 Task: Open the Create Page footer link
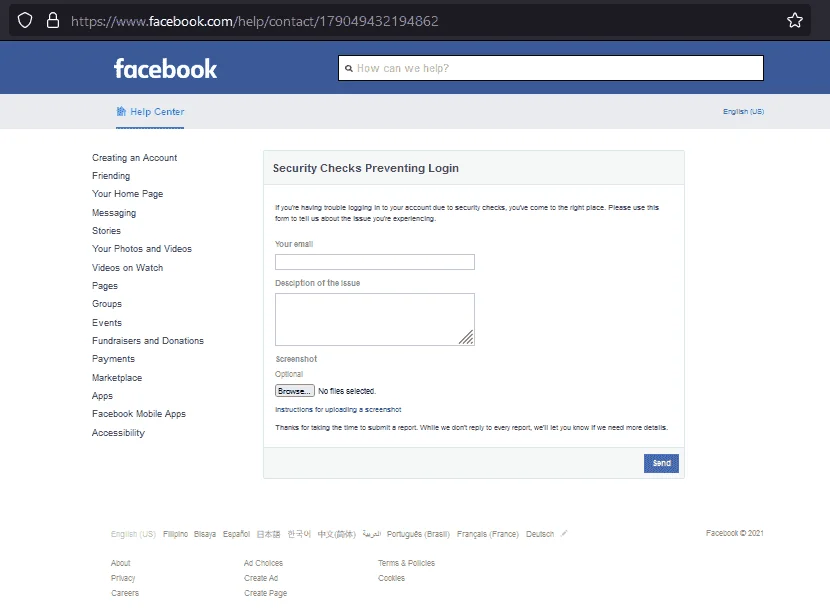266,593
